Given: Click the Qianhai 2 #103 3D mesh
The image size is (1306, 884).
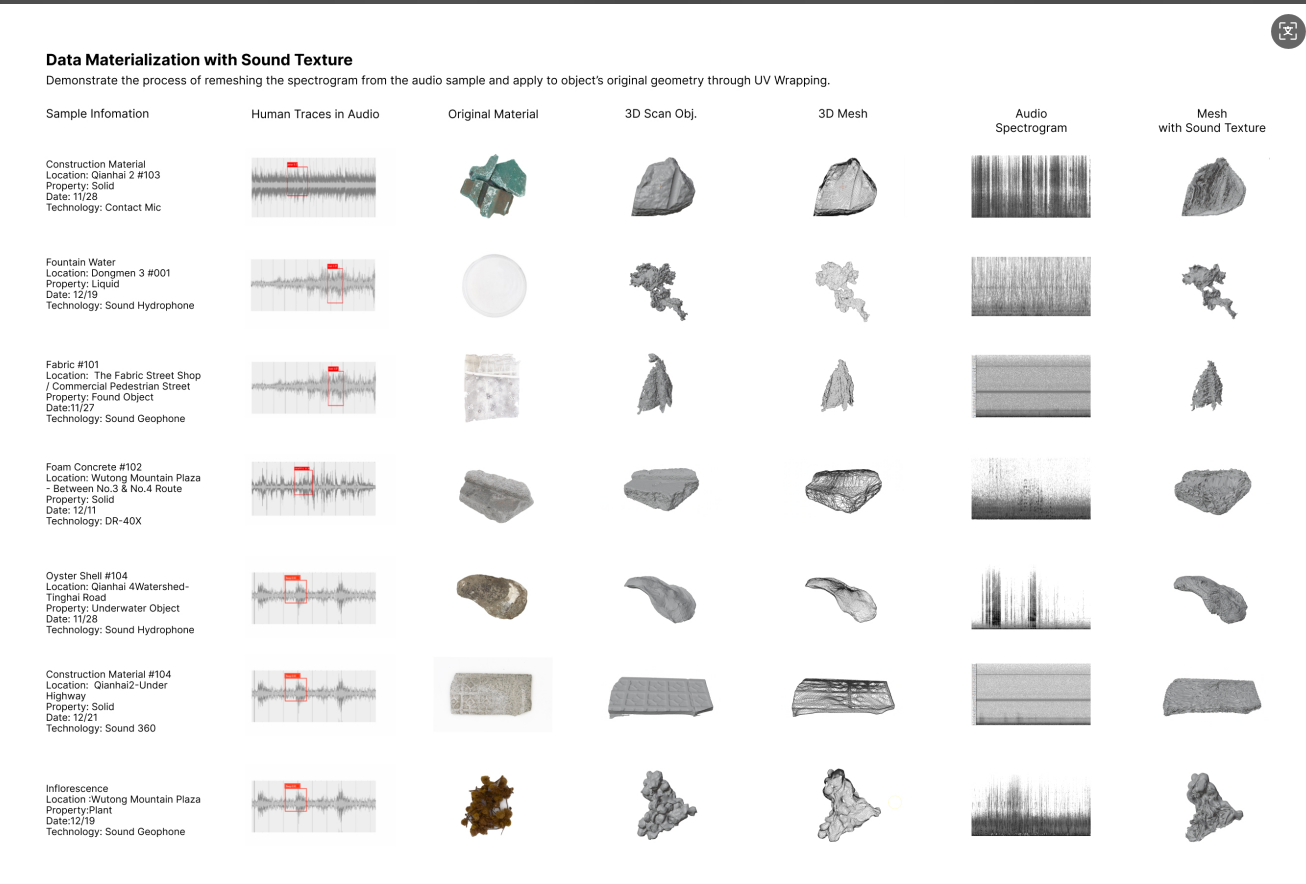Looking at the screenshot, I should click(846, 186).
